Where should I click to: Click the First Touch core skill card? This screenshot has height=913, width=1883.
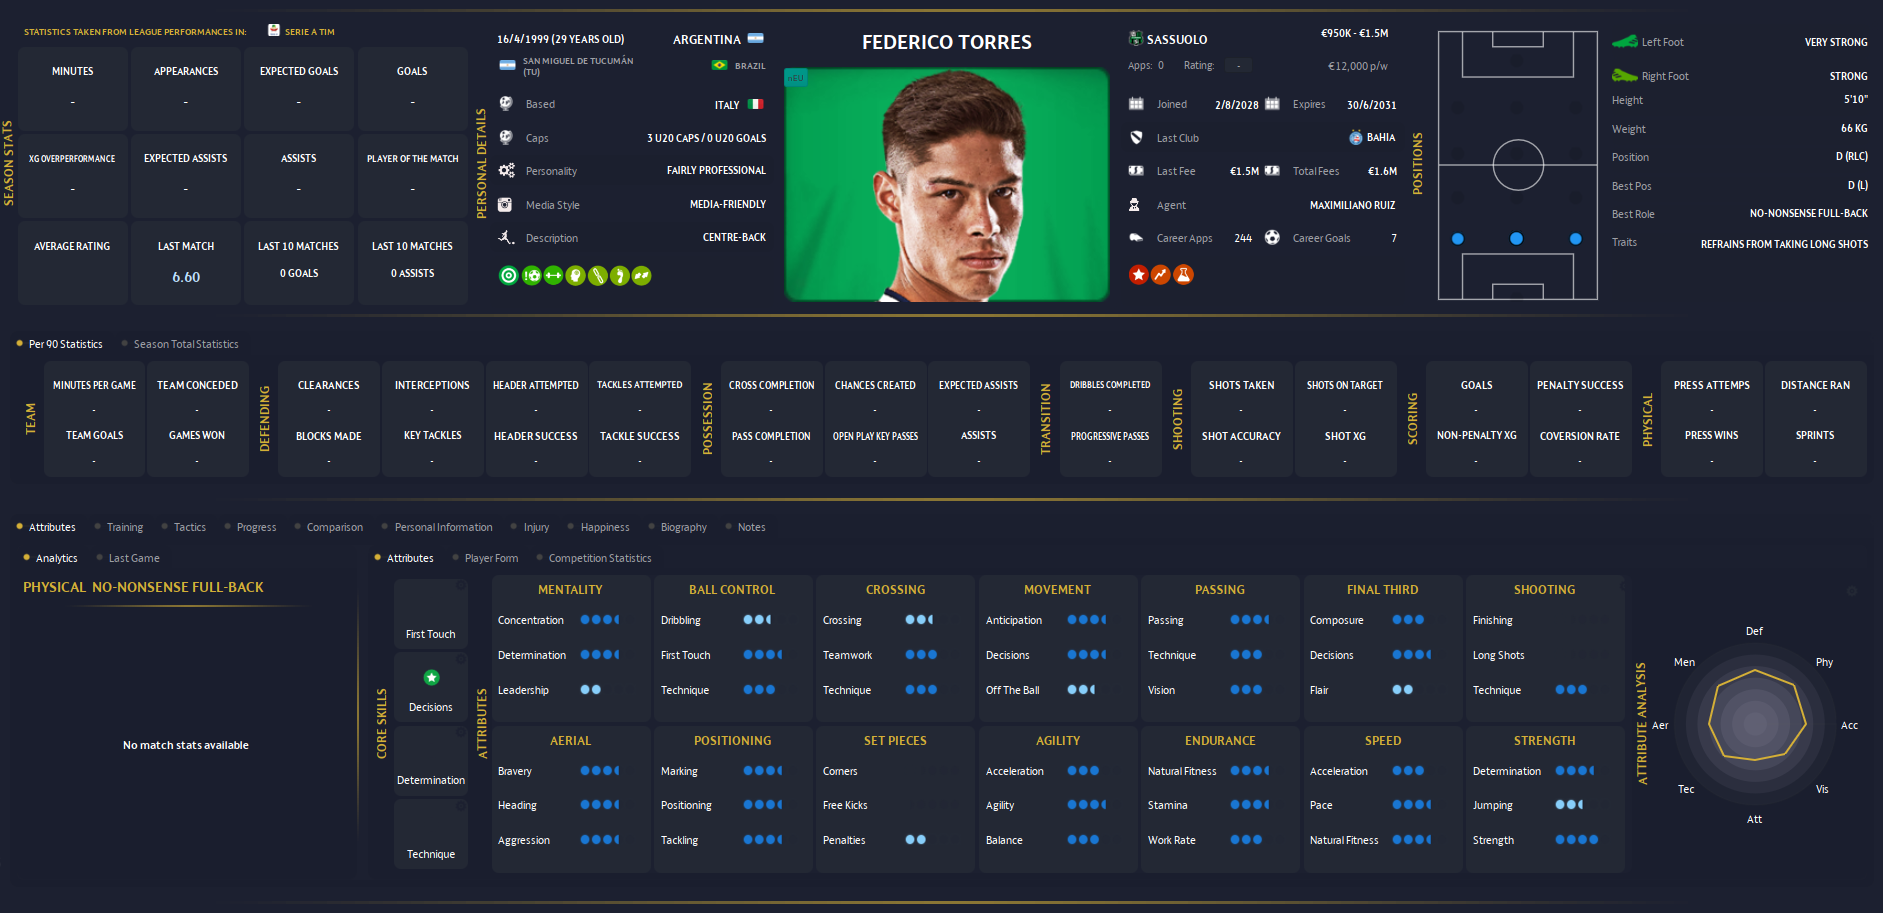tap(431, 613)
